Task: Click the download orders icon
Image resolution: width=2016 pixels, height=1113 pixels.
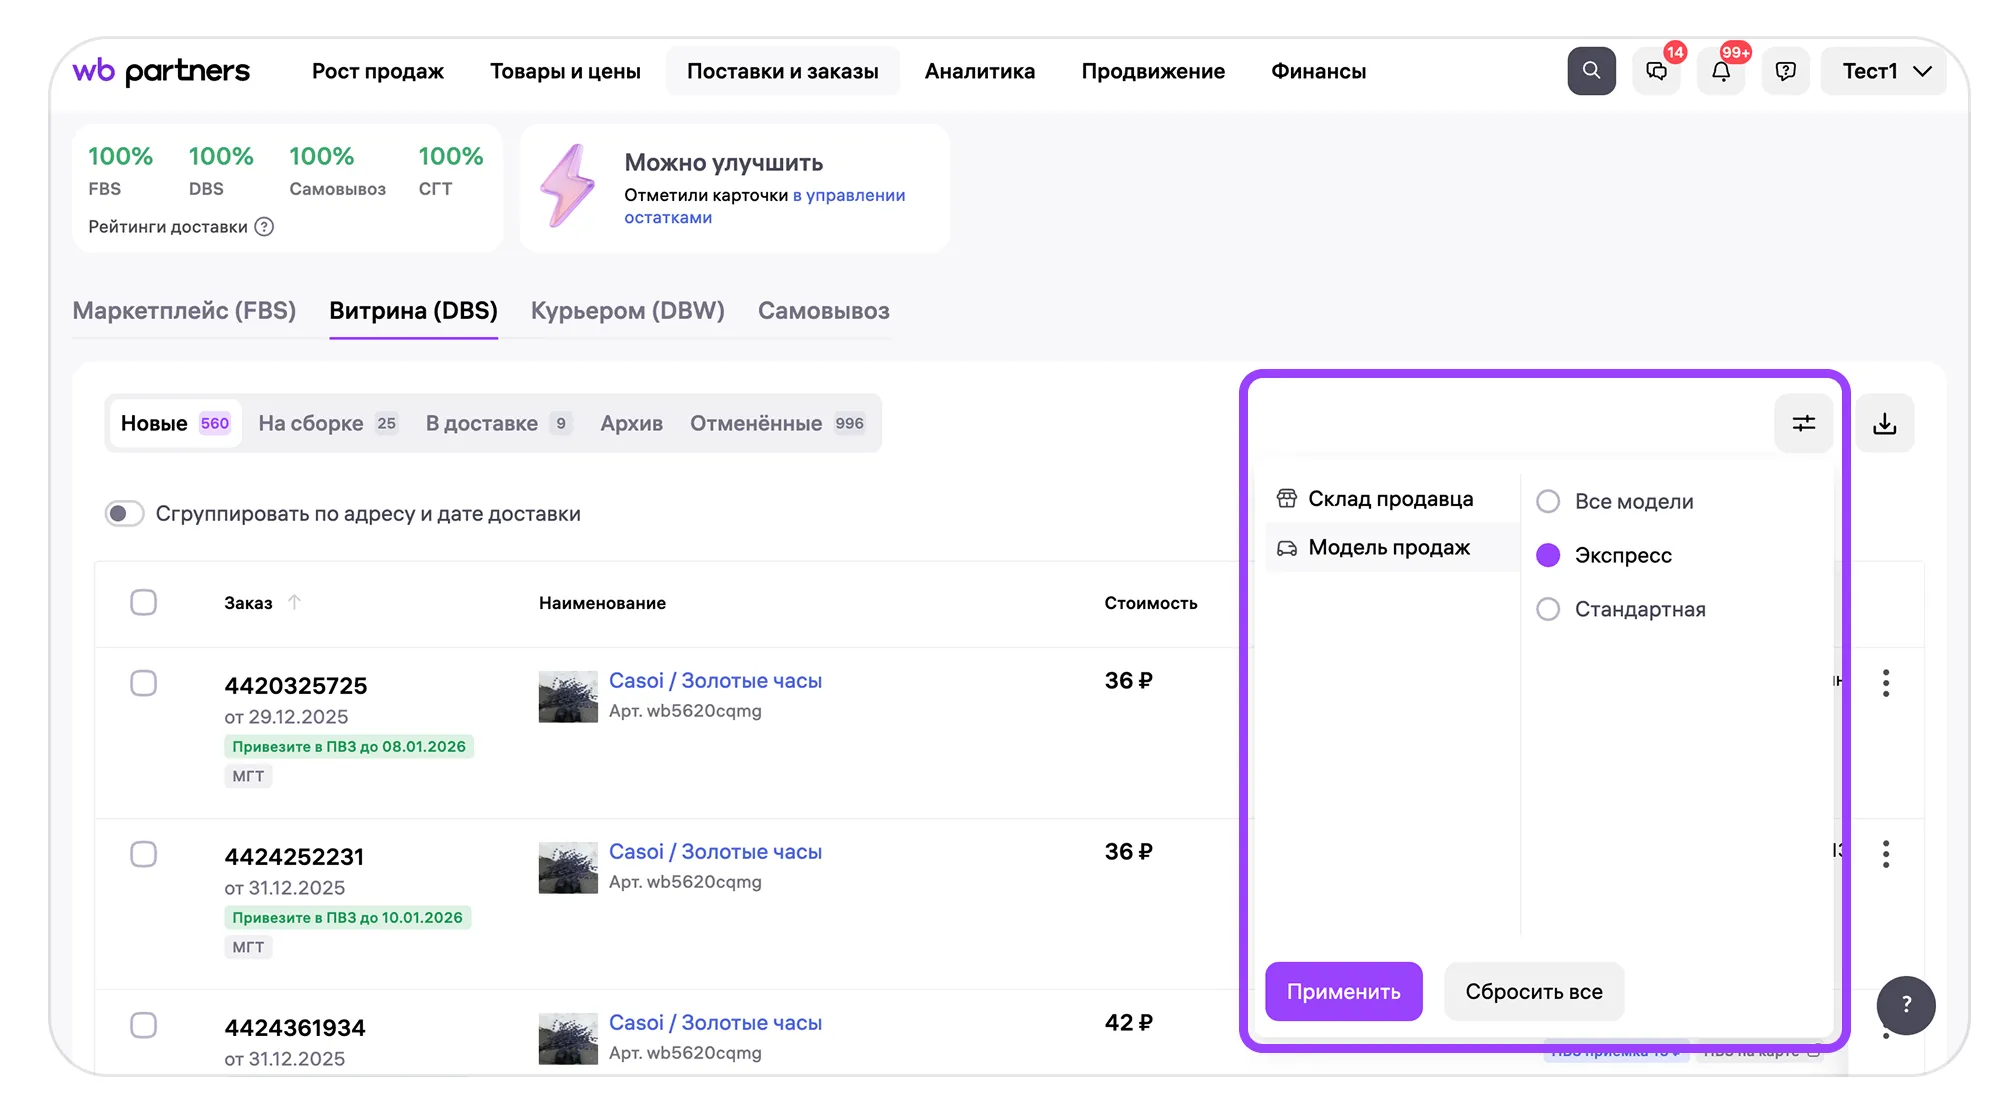Action: click(x=1884, y=423)
